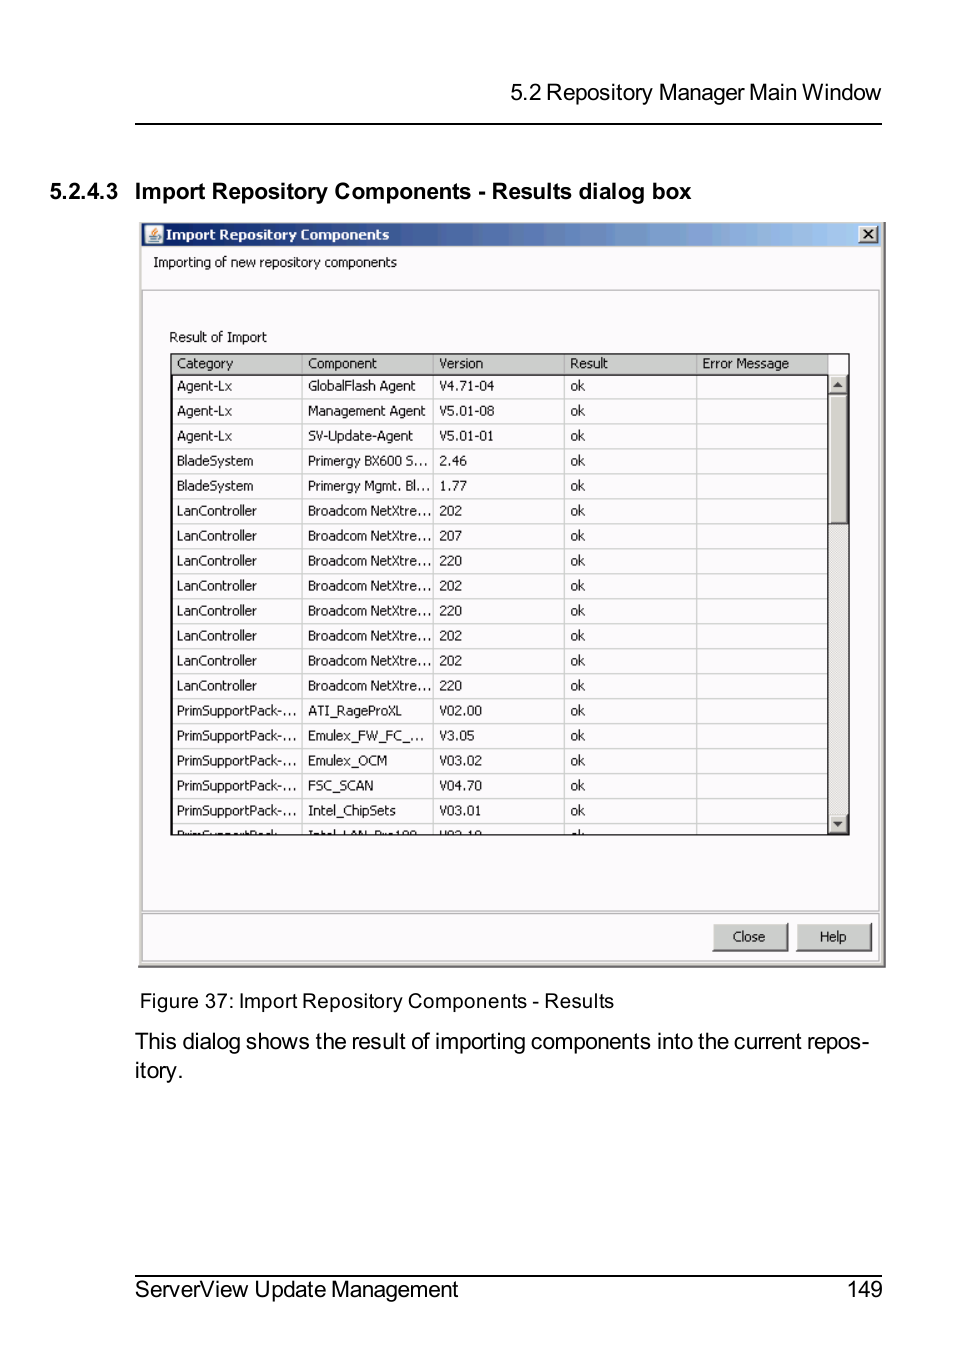Click version V02.00 cell

[499, 711]
